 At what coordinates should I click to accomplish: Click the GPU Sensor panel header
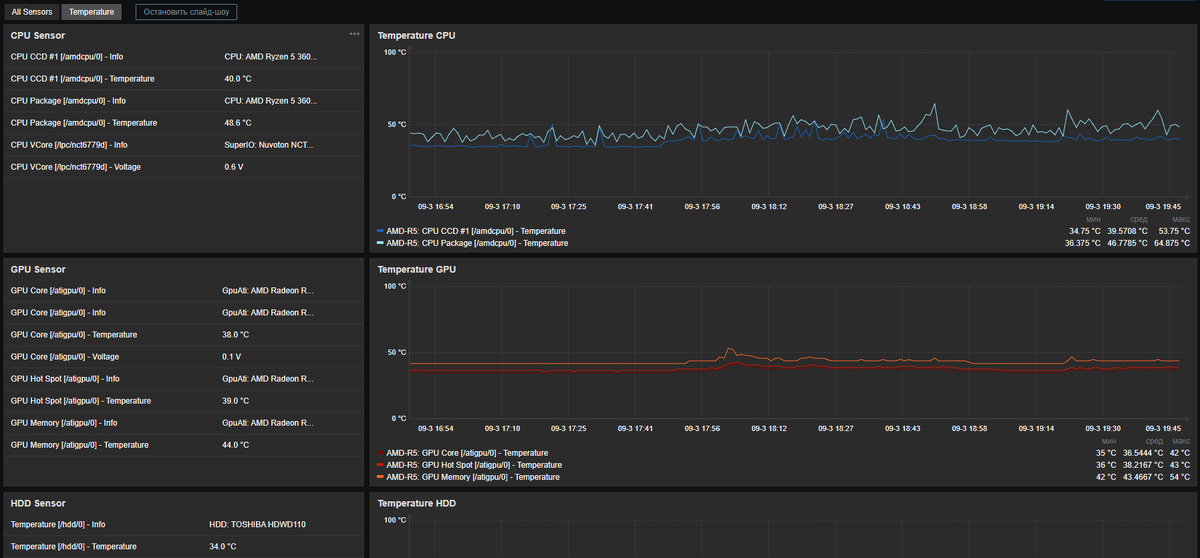click(x=38, y=270)
